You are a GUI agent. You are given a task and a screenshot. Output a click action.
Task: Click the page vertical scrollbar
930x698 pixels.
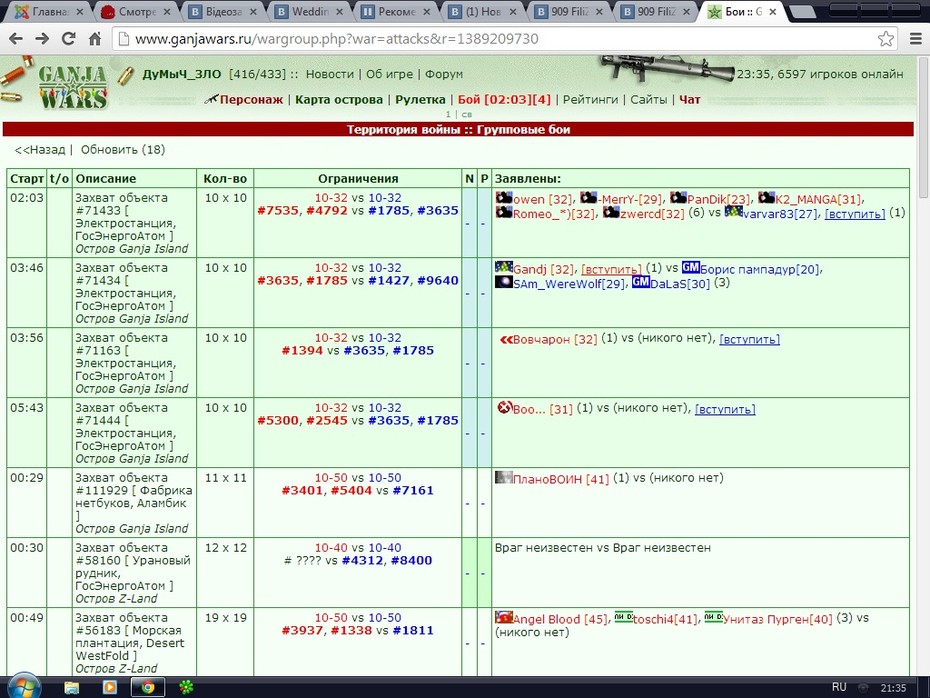[x=923, y=365]
